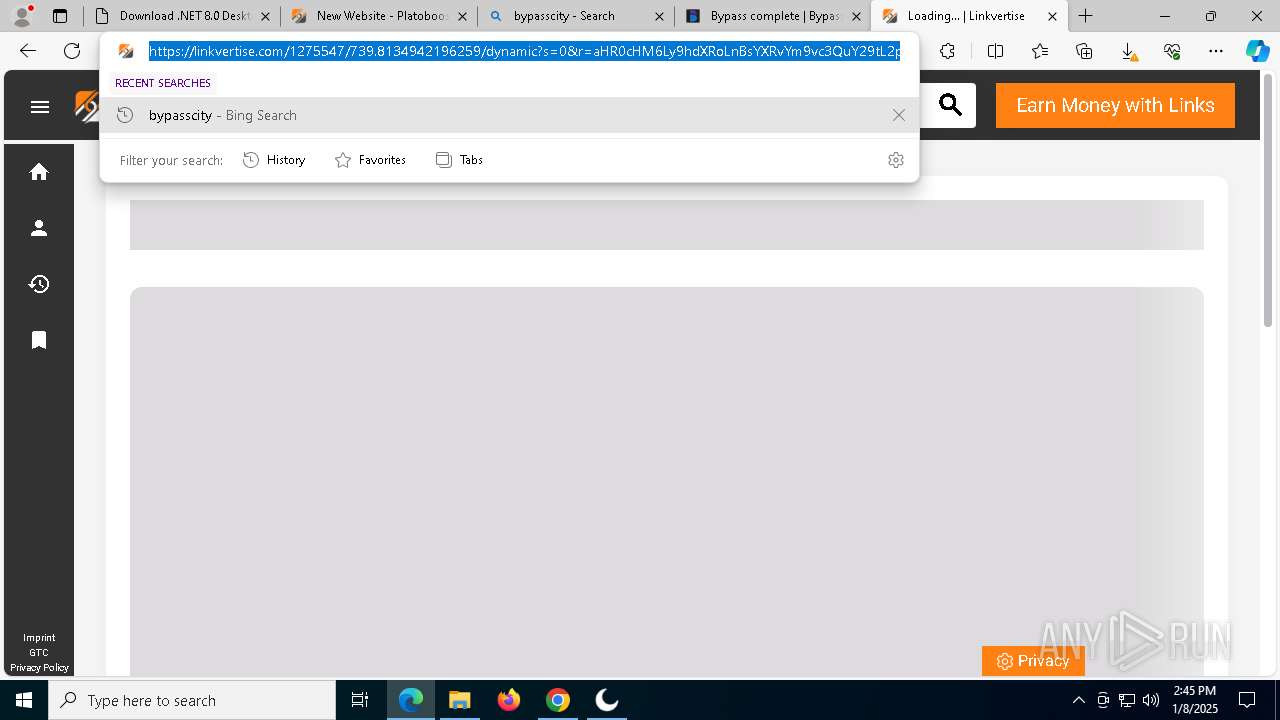Open the bookmark icon in sidebar
Image resolution: width=1280 pixels, height=720 pixels.
[x=39, y=340]
